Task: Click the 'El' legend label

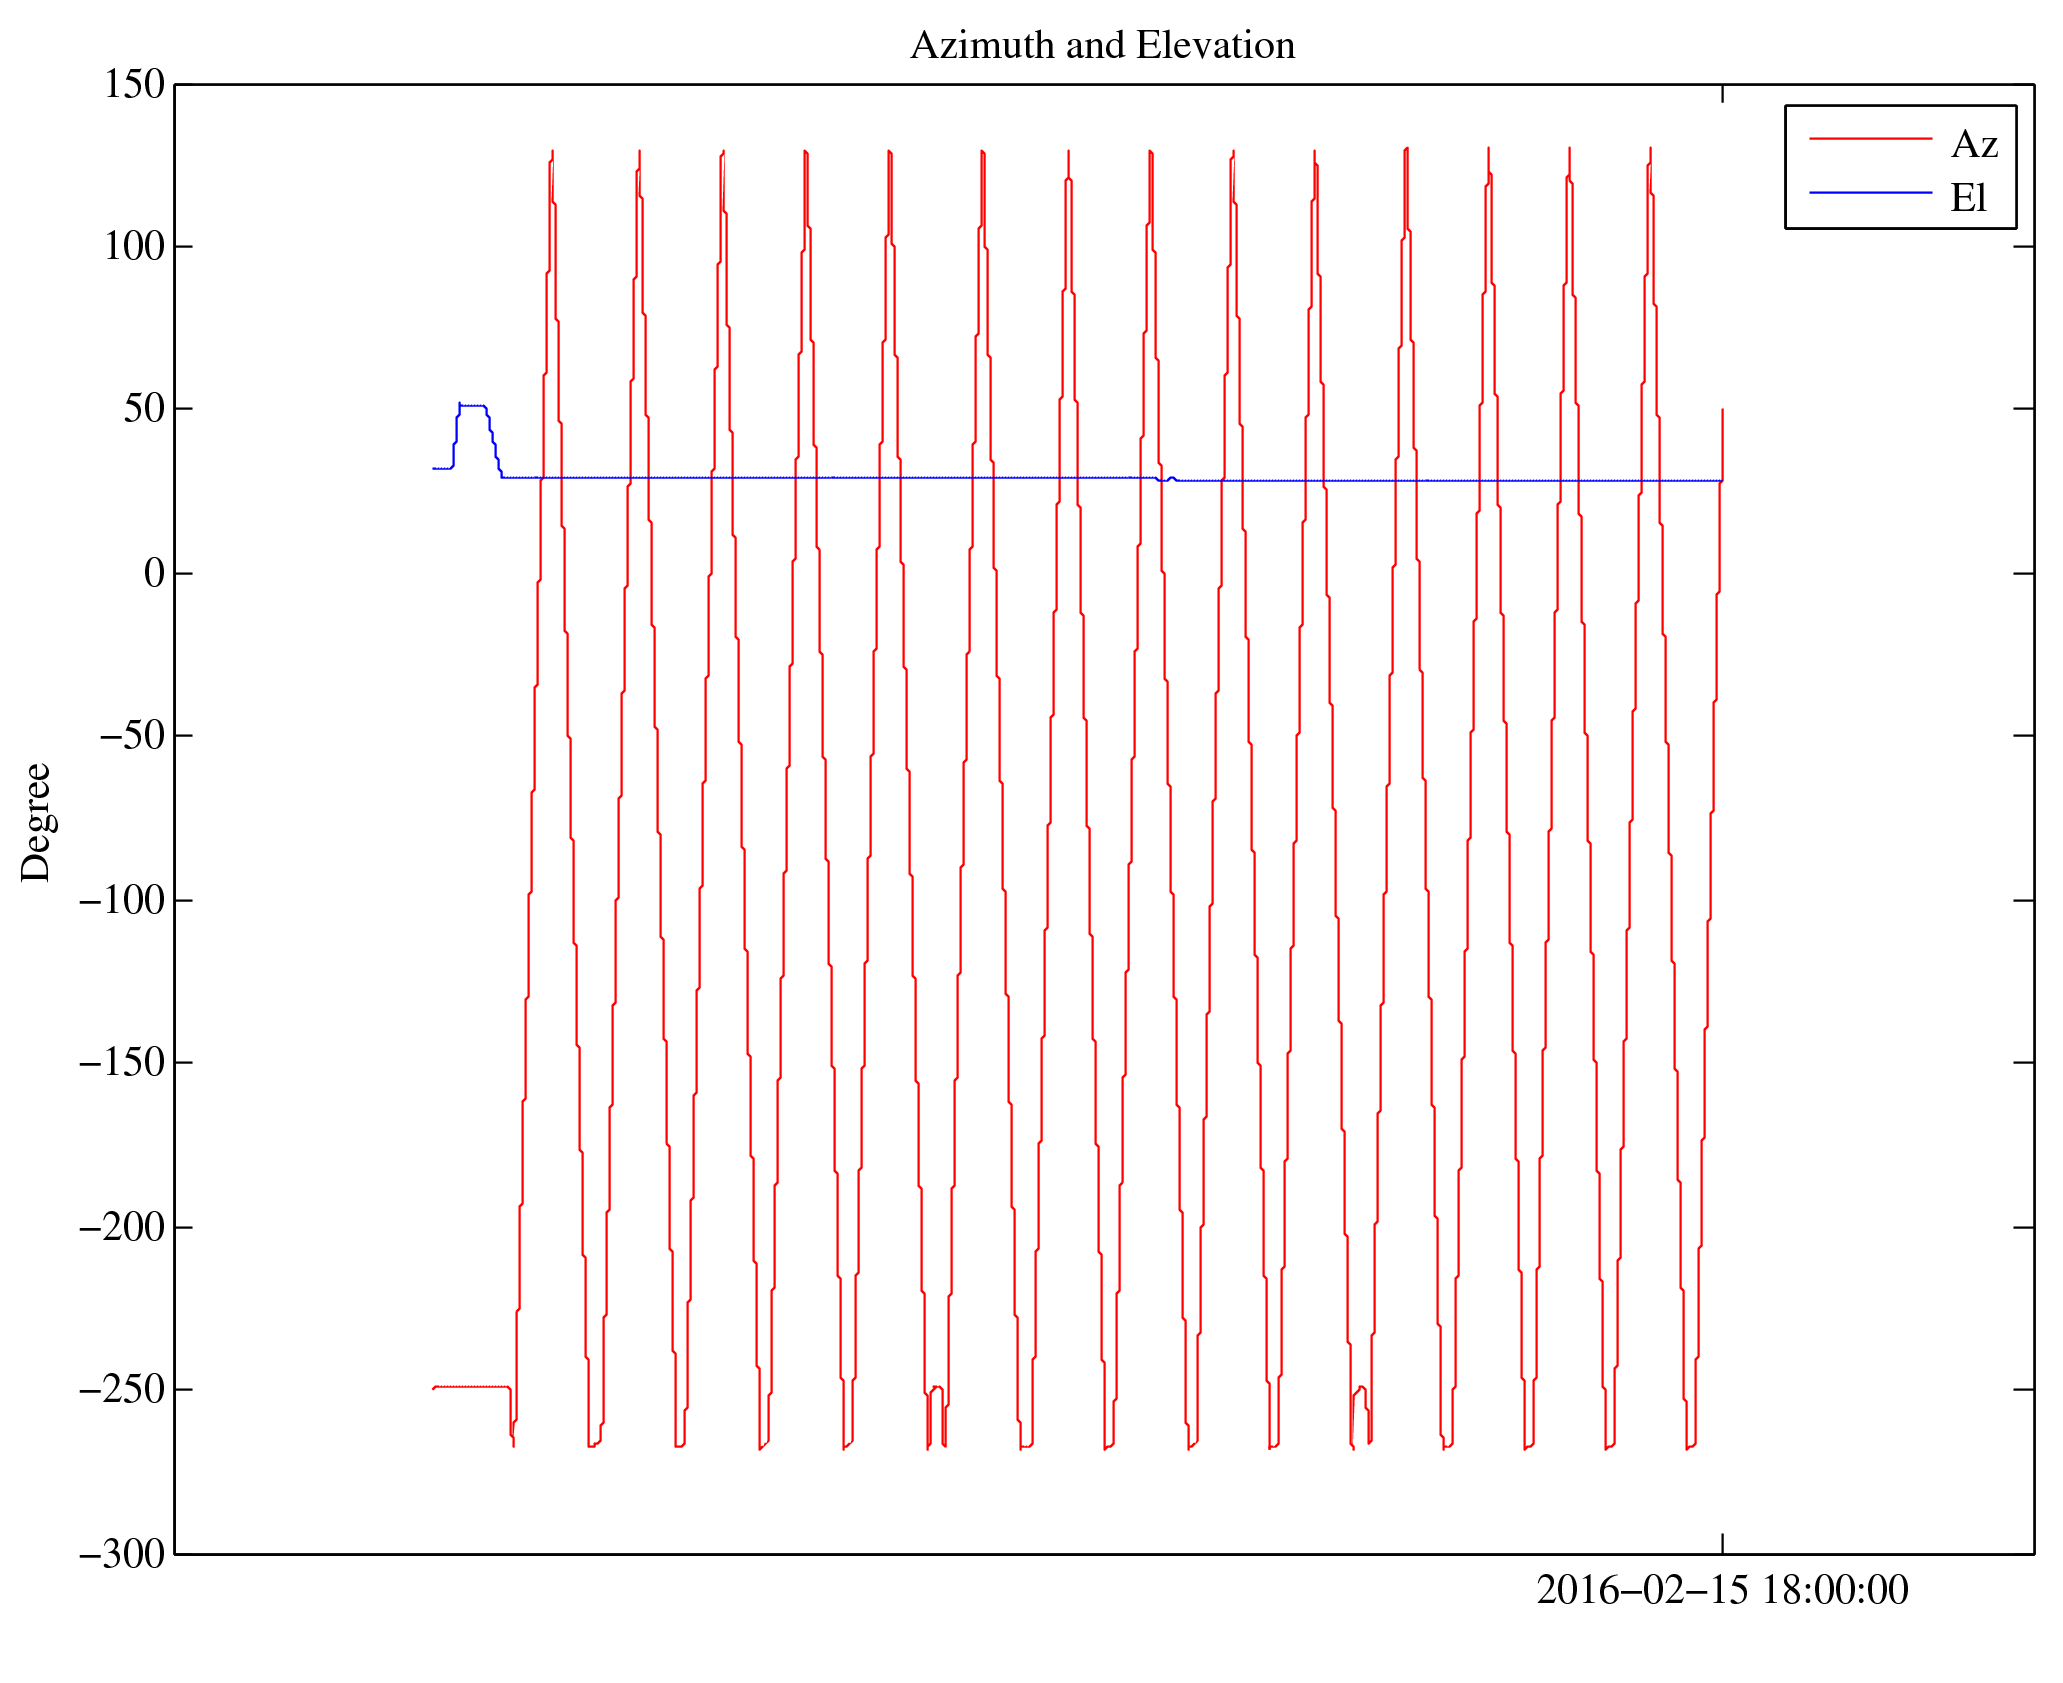Action: click(x=1967, y=198)
